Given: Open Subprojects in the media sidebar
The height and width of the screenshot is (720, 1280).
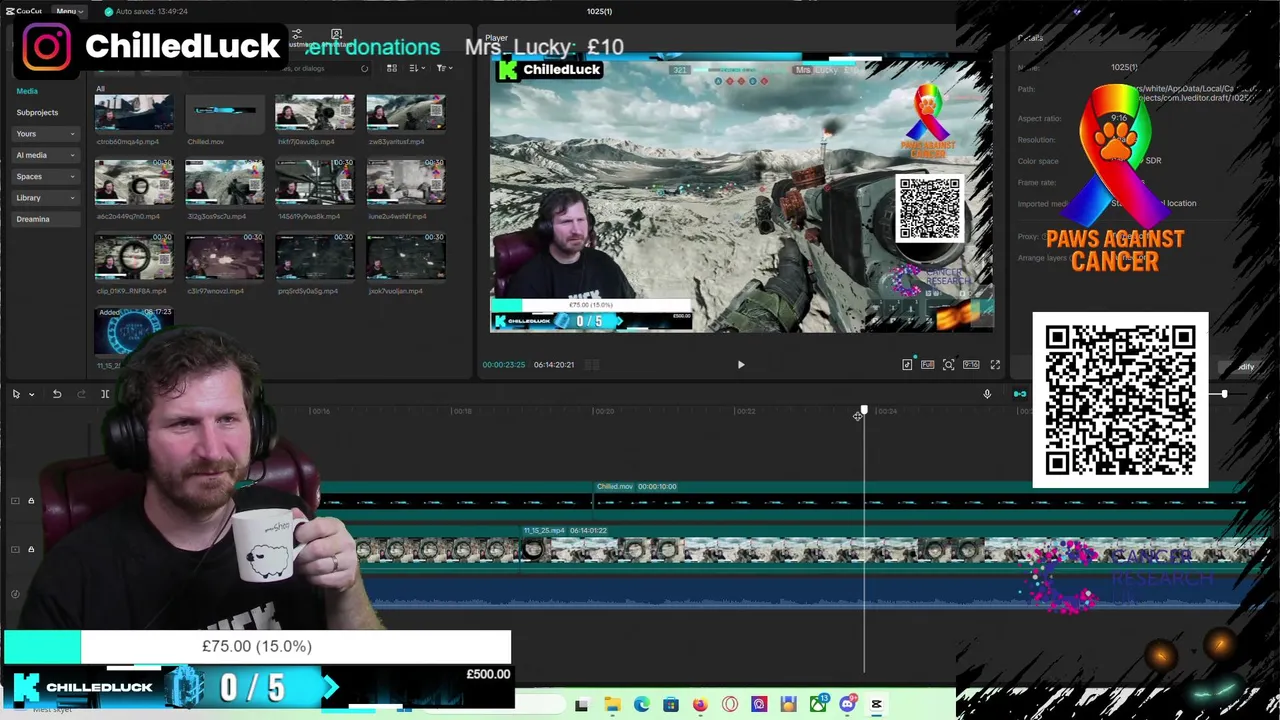Looking at the screenshot, I should point(37,112).
